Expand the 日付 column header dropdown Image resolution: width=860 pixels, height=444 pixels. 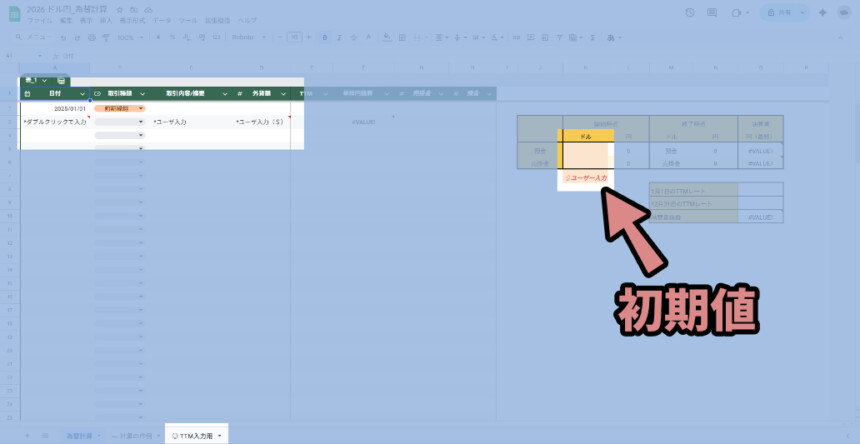tap(82, 93)
